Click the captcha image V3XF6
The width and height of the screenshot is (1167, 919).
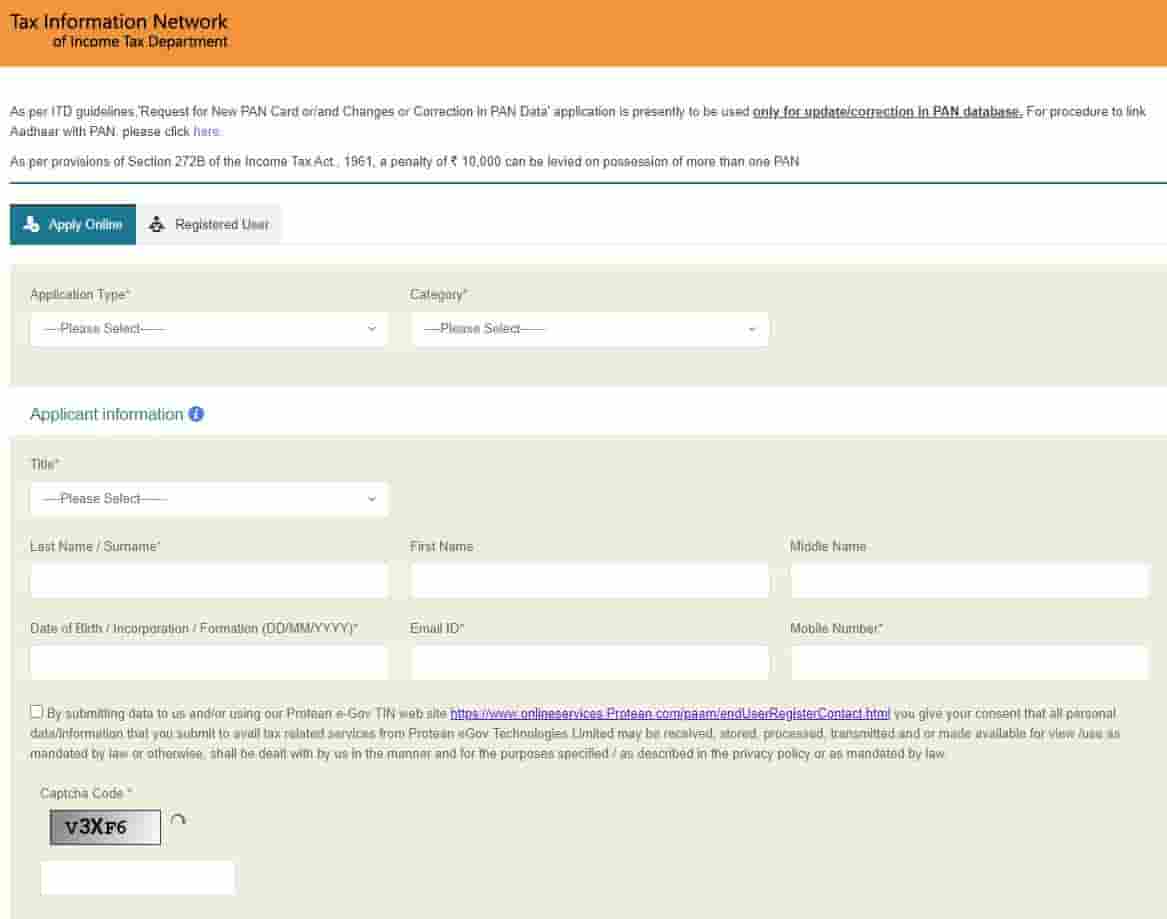(x=105, y=827)
